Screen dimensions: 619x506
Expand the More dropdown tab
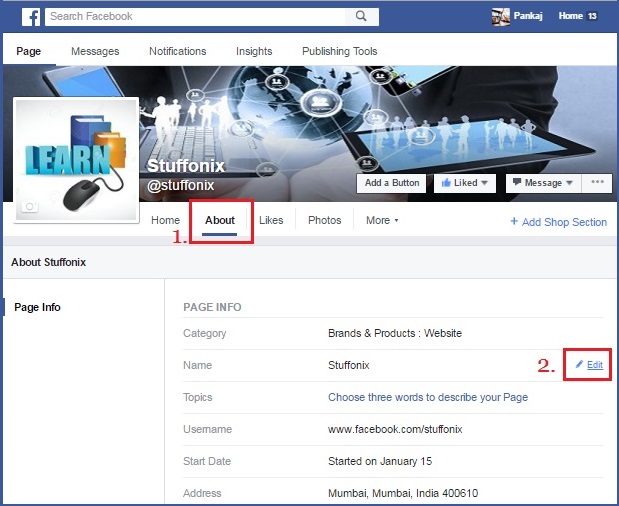382,220
